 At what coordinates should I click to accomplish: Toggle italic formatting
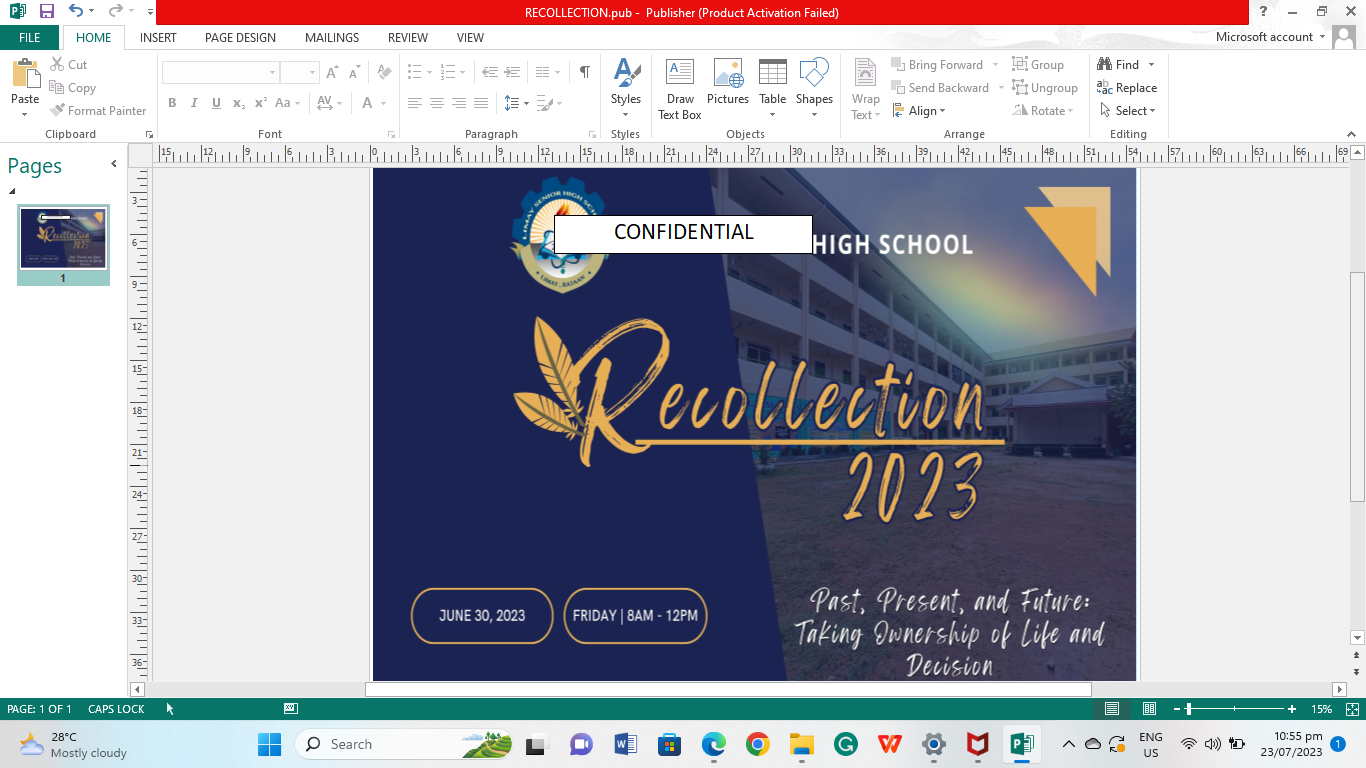[194, 103]
